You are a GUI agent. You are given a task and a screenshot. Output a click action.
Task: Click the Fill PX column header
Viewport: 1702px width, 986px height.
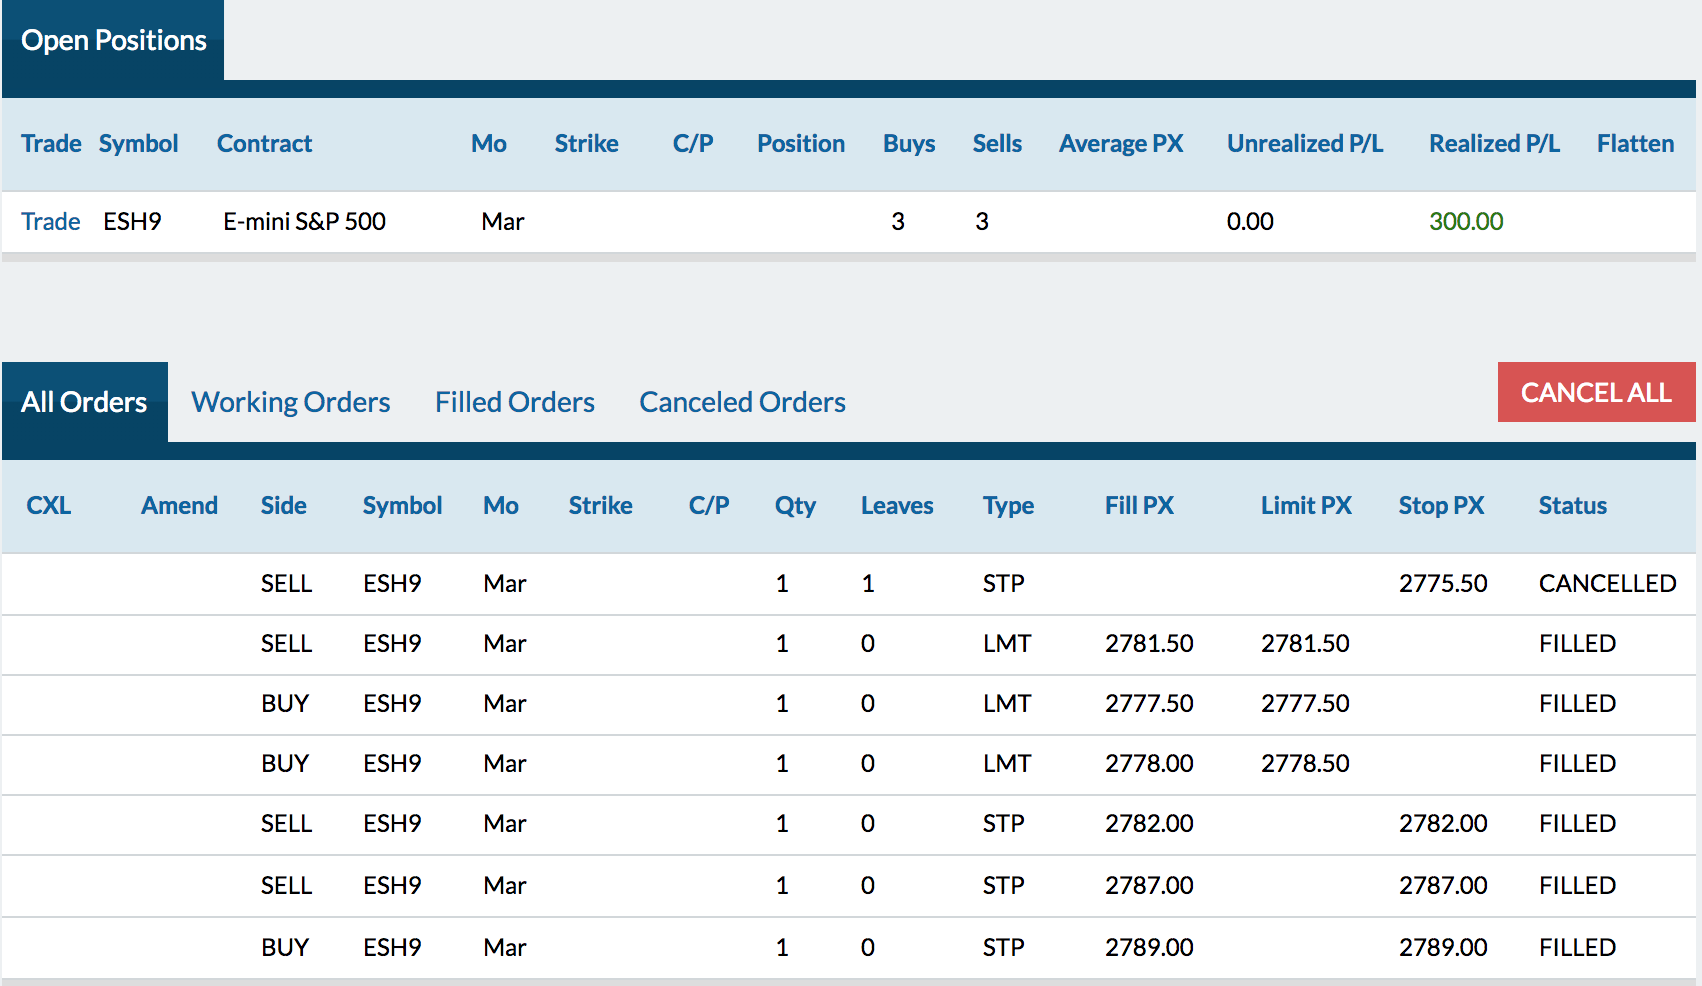click(1139, 506)
